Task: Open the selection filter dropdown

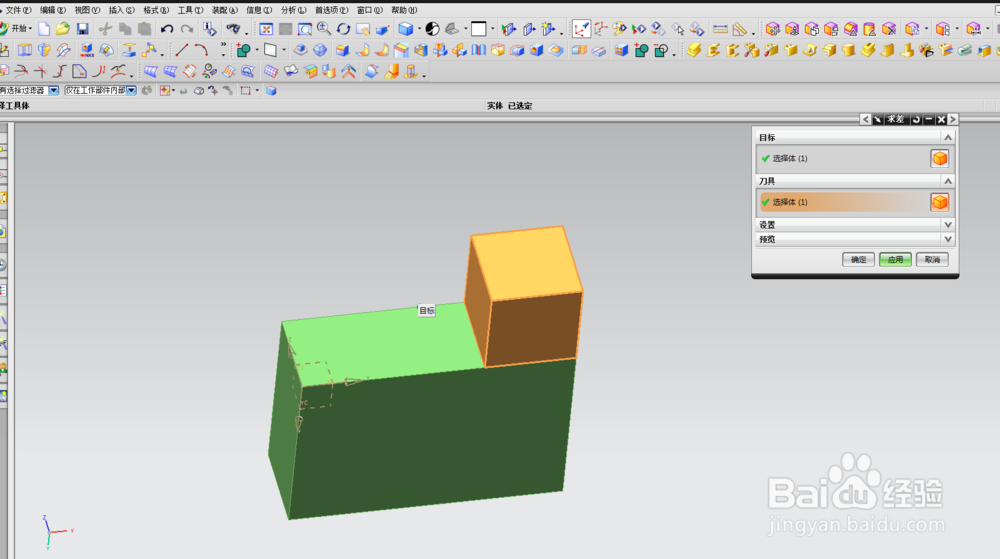Action: point(54,91)
